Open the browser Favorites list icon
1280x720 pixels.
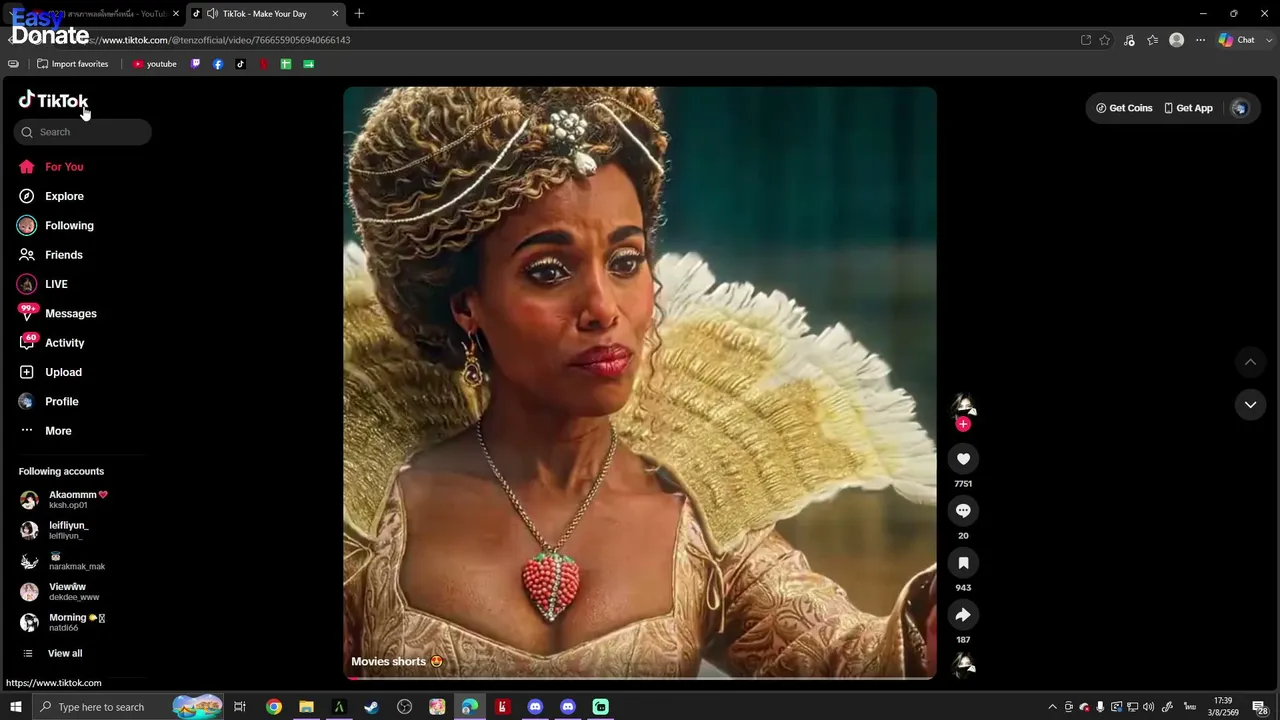(1153, 40)
